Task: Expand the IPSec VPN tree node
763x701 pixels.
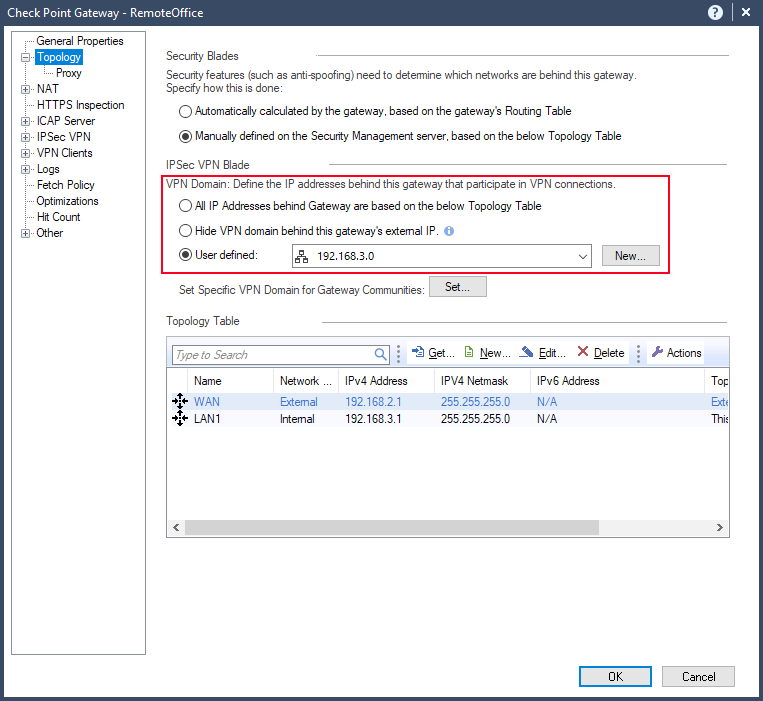Action: click(x=26, y=137)
